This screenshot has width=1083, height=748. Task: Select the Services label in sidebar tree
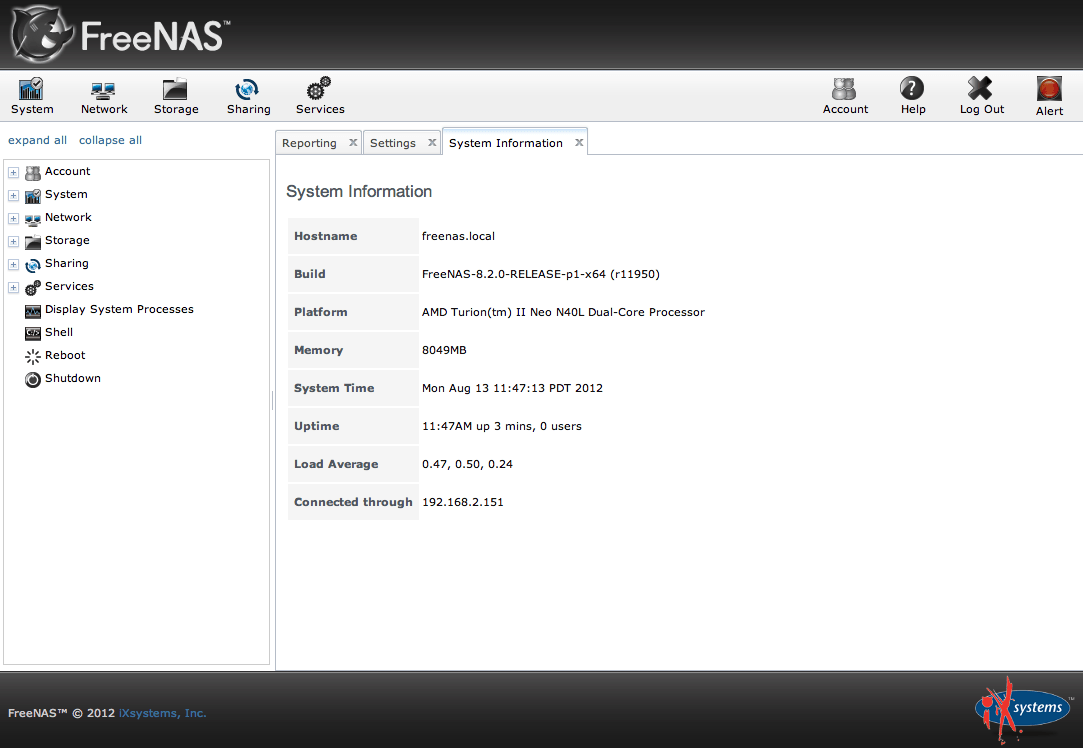coord(69,286)
